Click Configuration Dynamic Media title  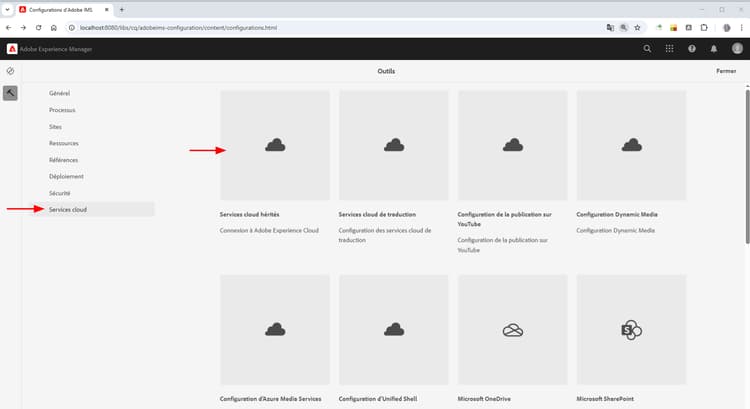(x=617, y=214)
